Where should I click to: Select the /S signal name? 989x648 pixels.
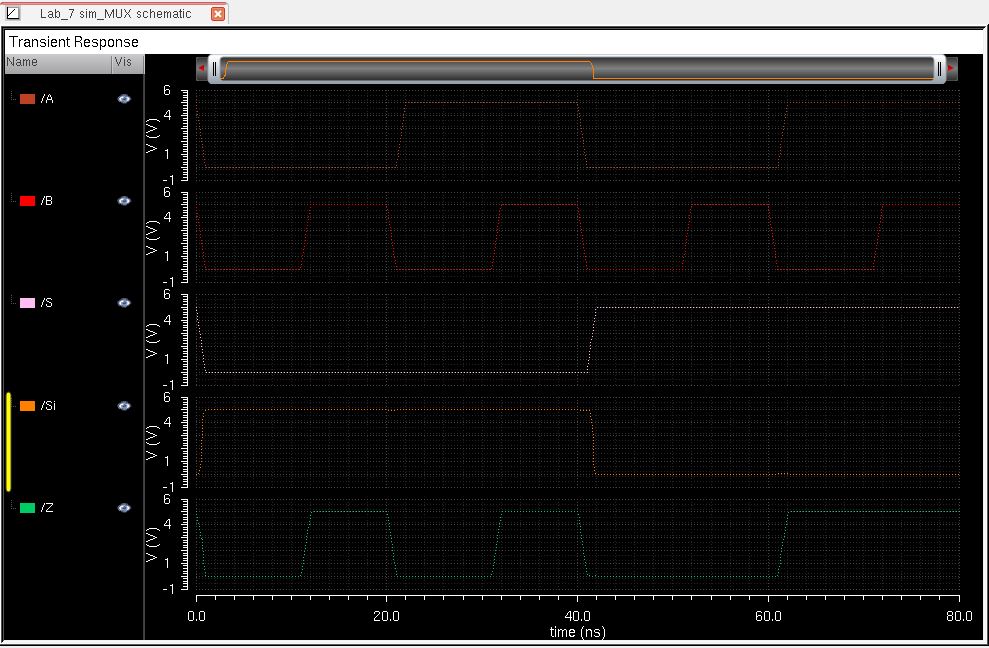click(47, 303)
